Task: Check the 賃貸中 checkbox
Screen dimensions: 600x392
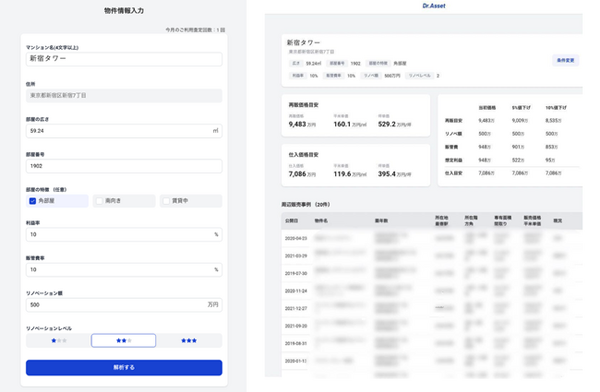Action: tap(166, 201)
